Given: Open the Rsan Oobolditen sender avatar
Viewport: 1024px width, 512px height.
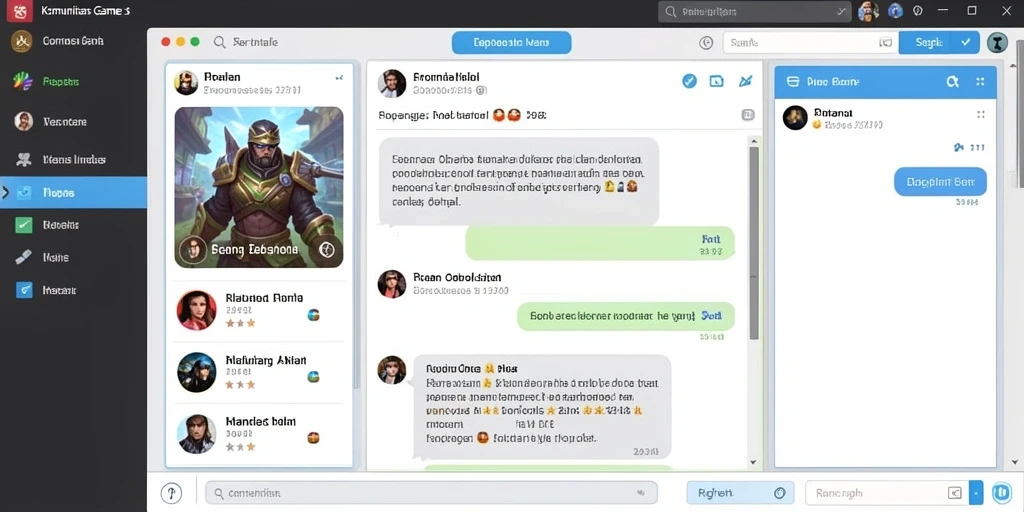Looking at the screenshot, I should click(x=392, y=284).
